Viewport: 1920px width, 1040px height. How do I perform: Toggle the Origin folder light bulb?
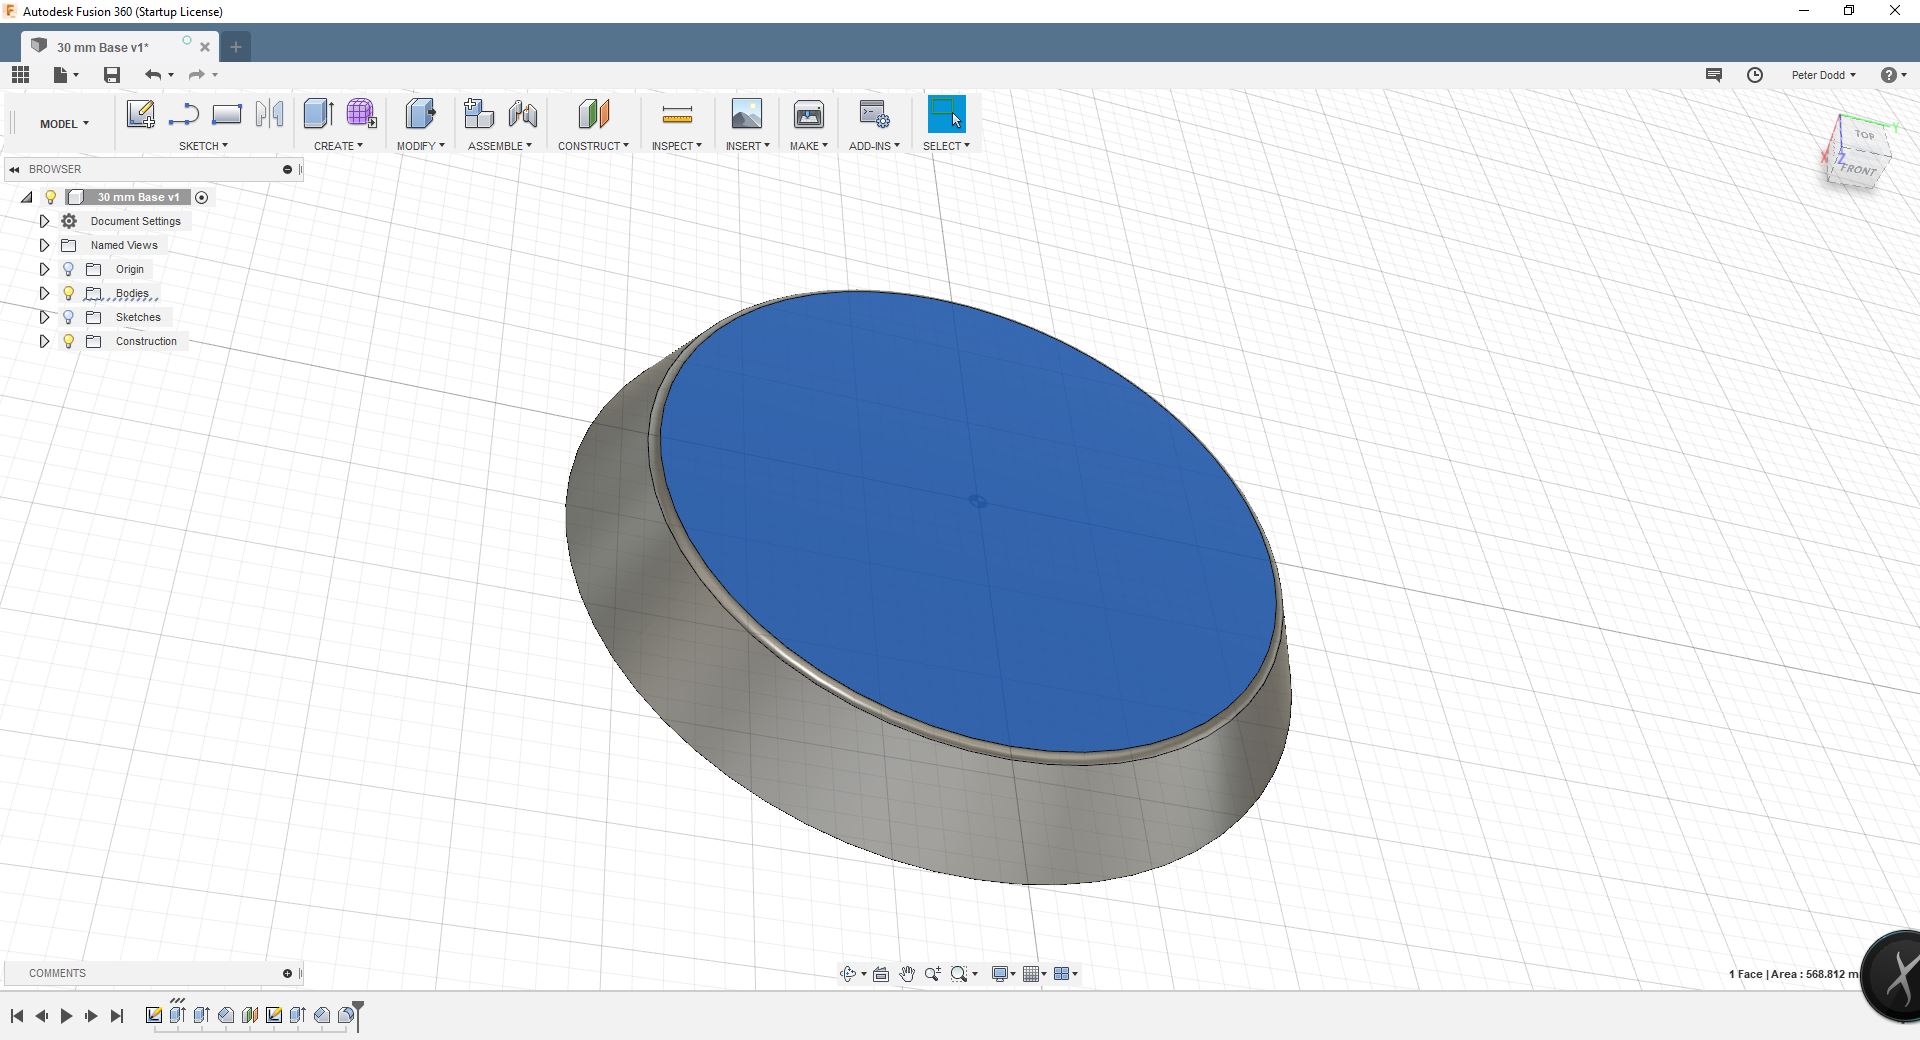[68, 269]
